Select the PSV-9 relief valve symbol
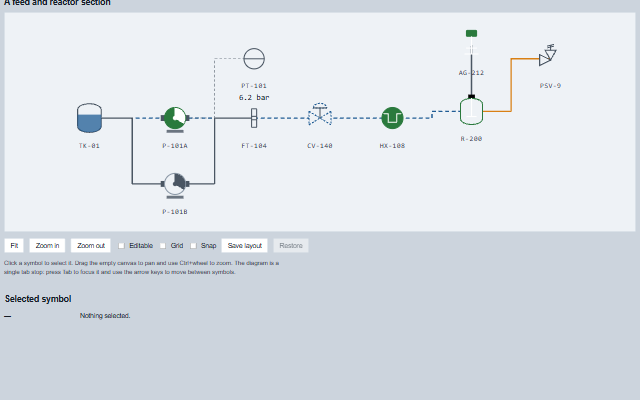The width and height of the screenshot is (640, 400). coord(548,56)
